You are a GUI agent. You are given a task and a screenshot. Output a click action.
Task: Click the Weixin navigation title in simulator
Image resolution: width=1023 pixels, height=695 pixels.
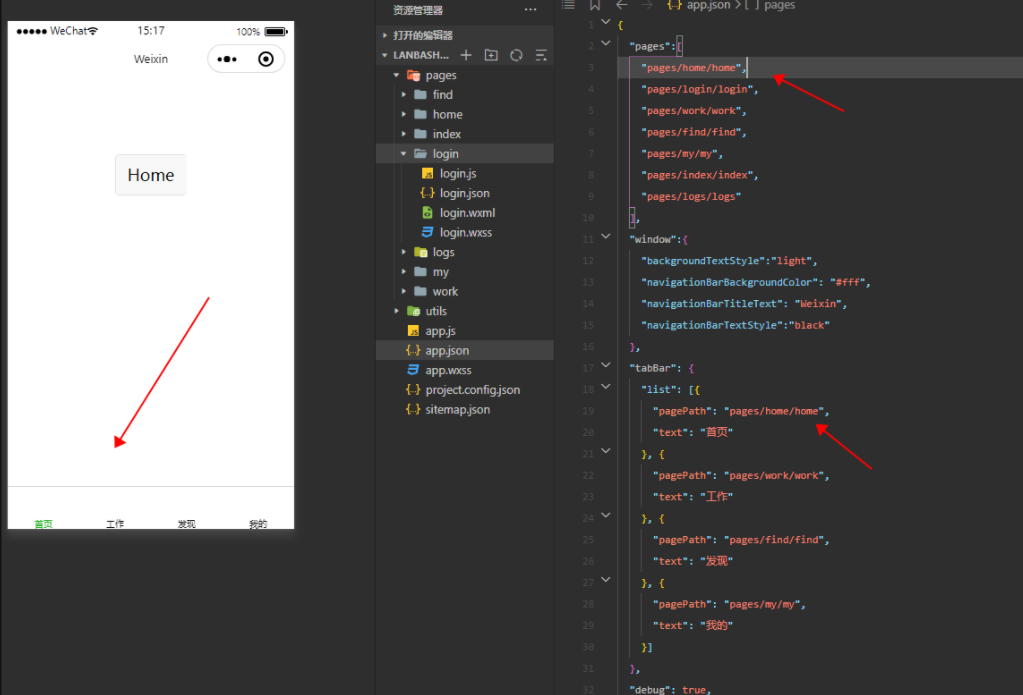[x=151, y=59]
